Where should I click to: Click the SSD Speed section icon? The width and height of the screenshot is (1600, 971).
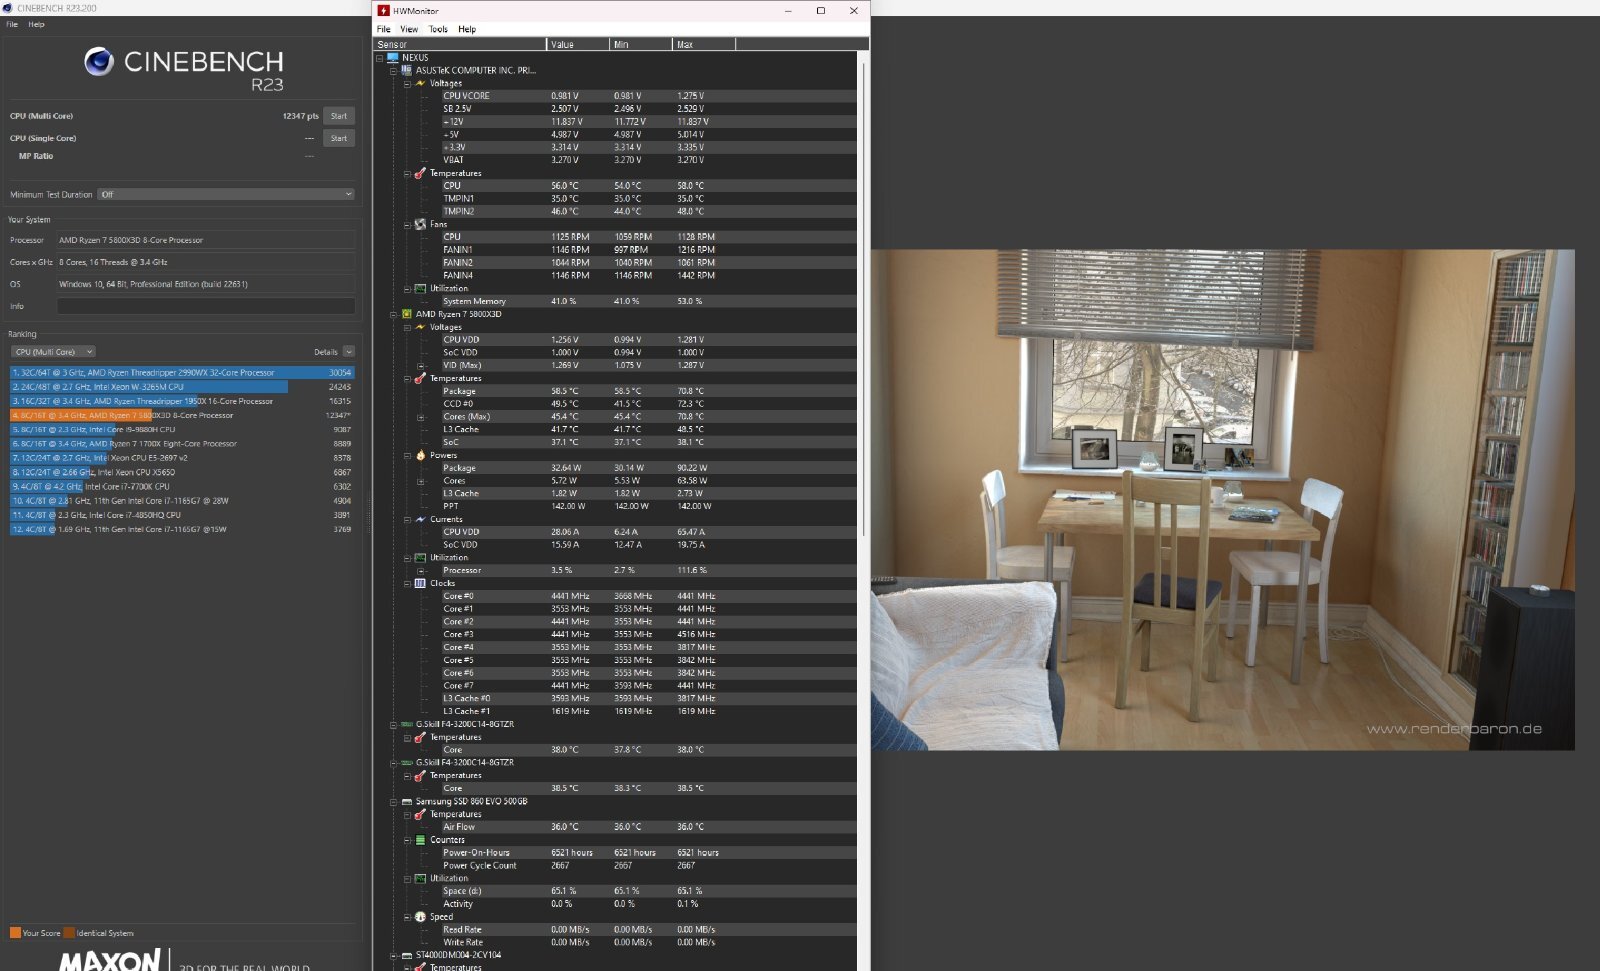pos(420,916)
